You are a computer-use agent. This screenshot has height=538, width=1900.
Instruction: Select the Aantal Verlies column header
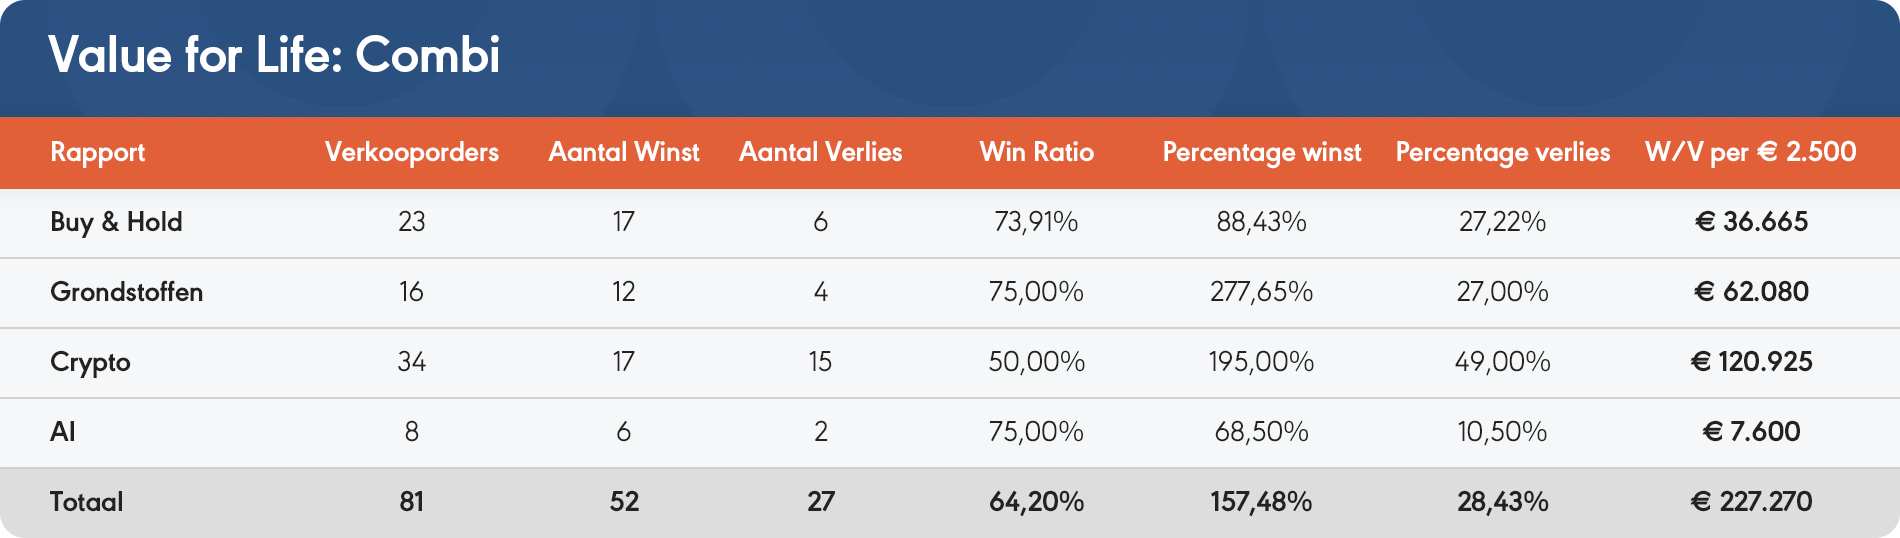pos(821,152)
